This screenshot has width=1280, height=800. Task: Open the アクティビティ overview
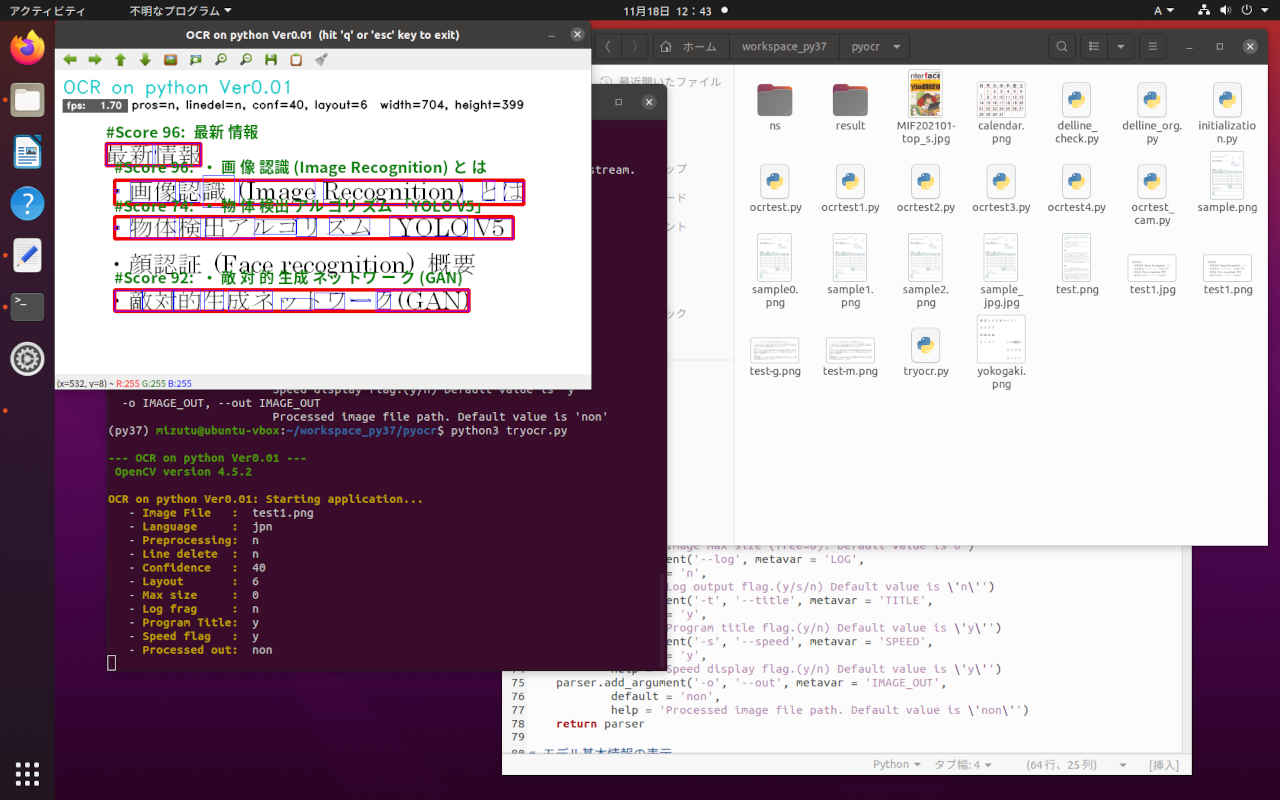[x=45, y=11]
